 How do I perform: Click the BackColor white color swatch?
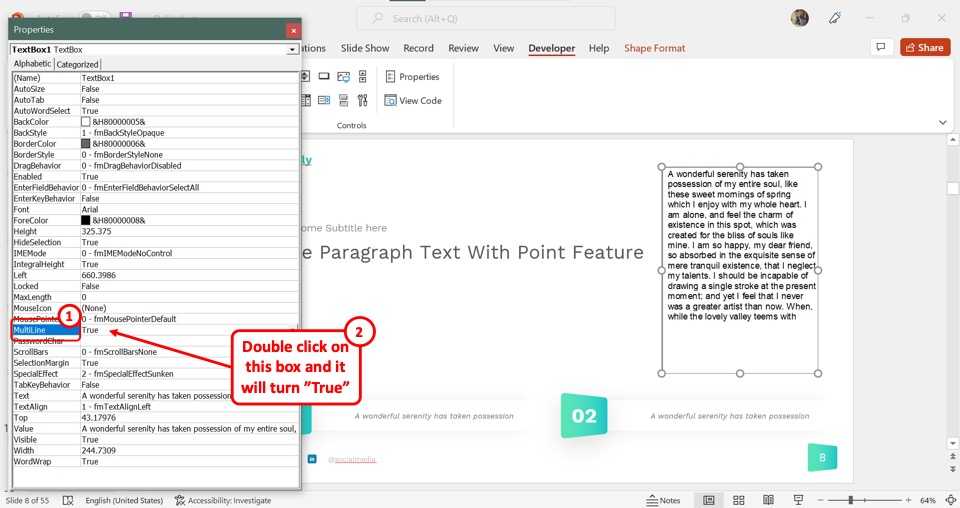[x=86, y=122]
